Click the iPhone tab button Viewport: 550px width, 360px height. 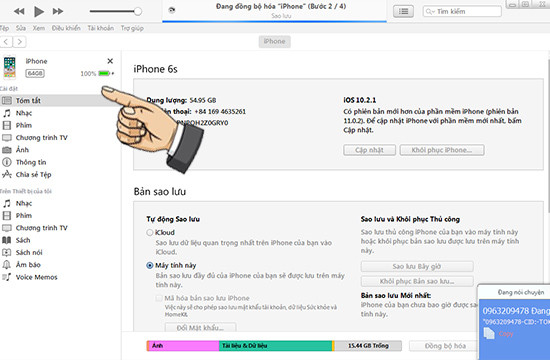[x=275, y=41]
